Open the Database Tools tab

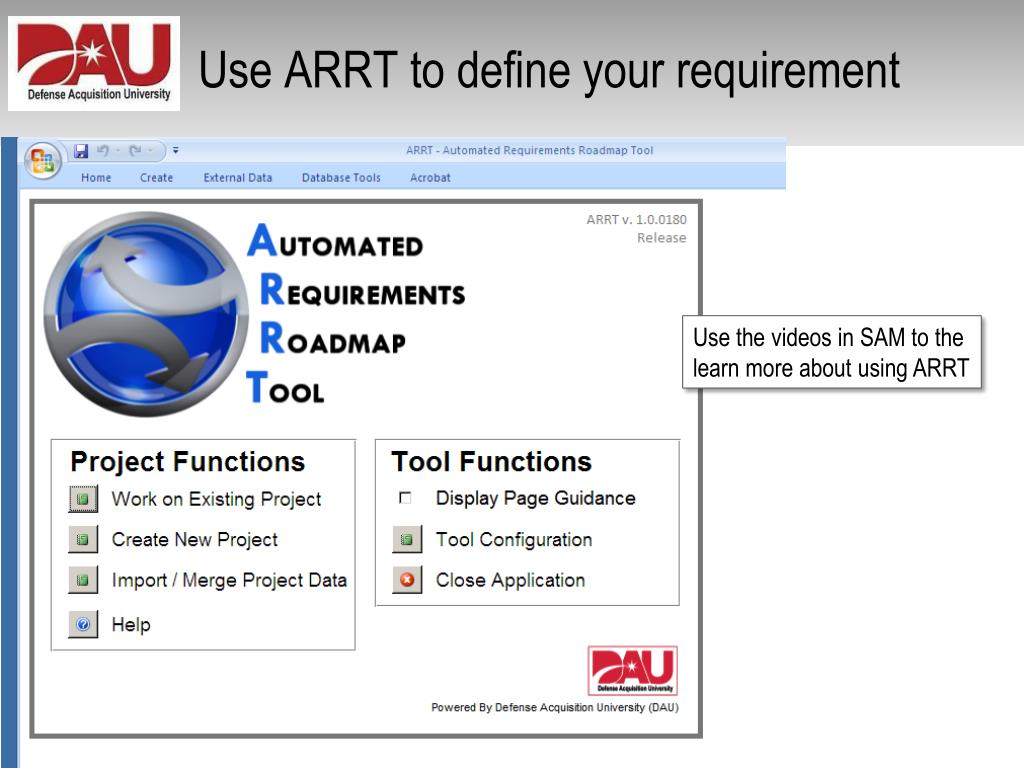click(x=341, y=178)
